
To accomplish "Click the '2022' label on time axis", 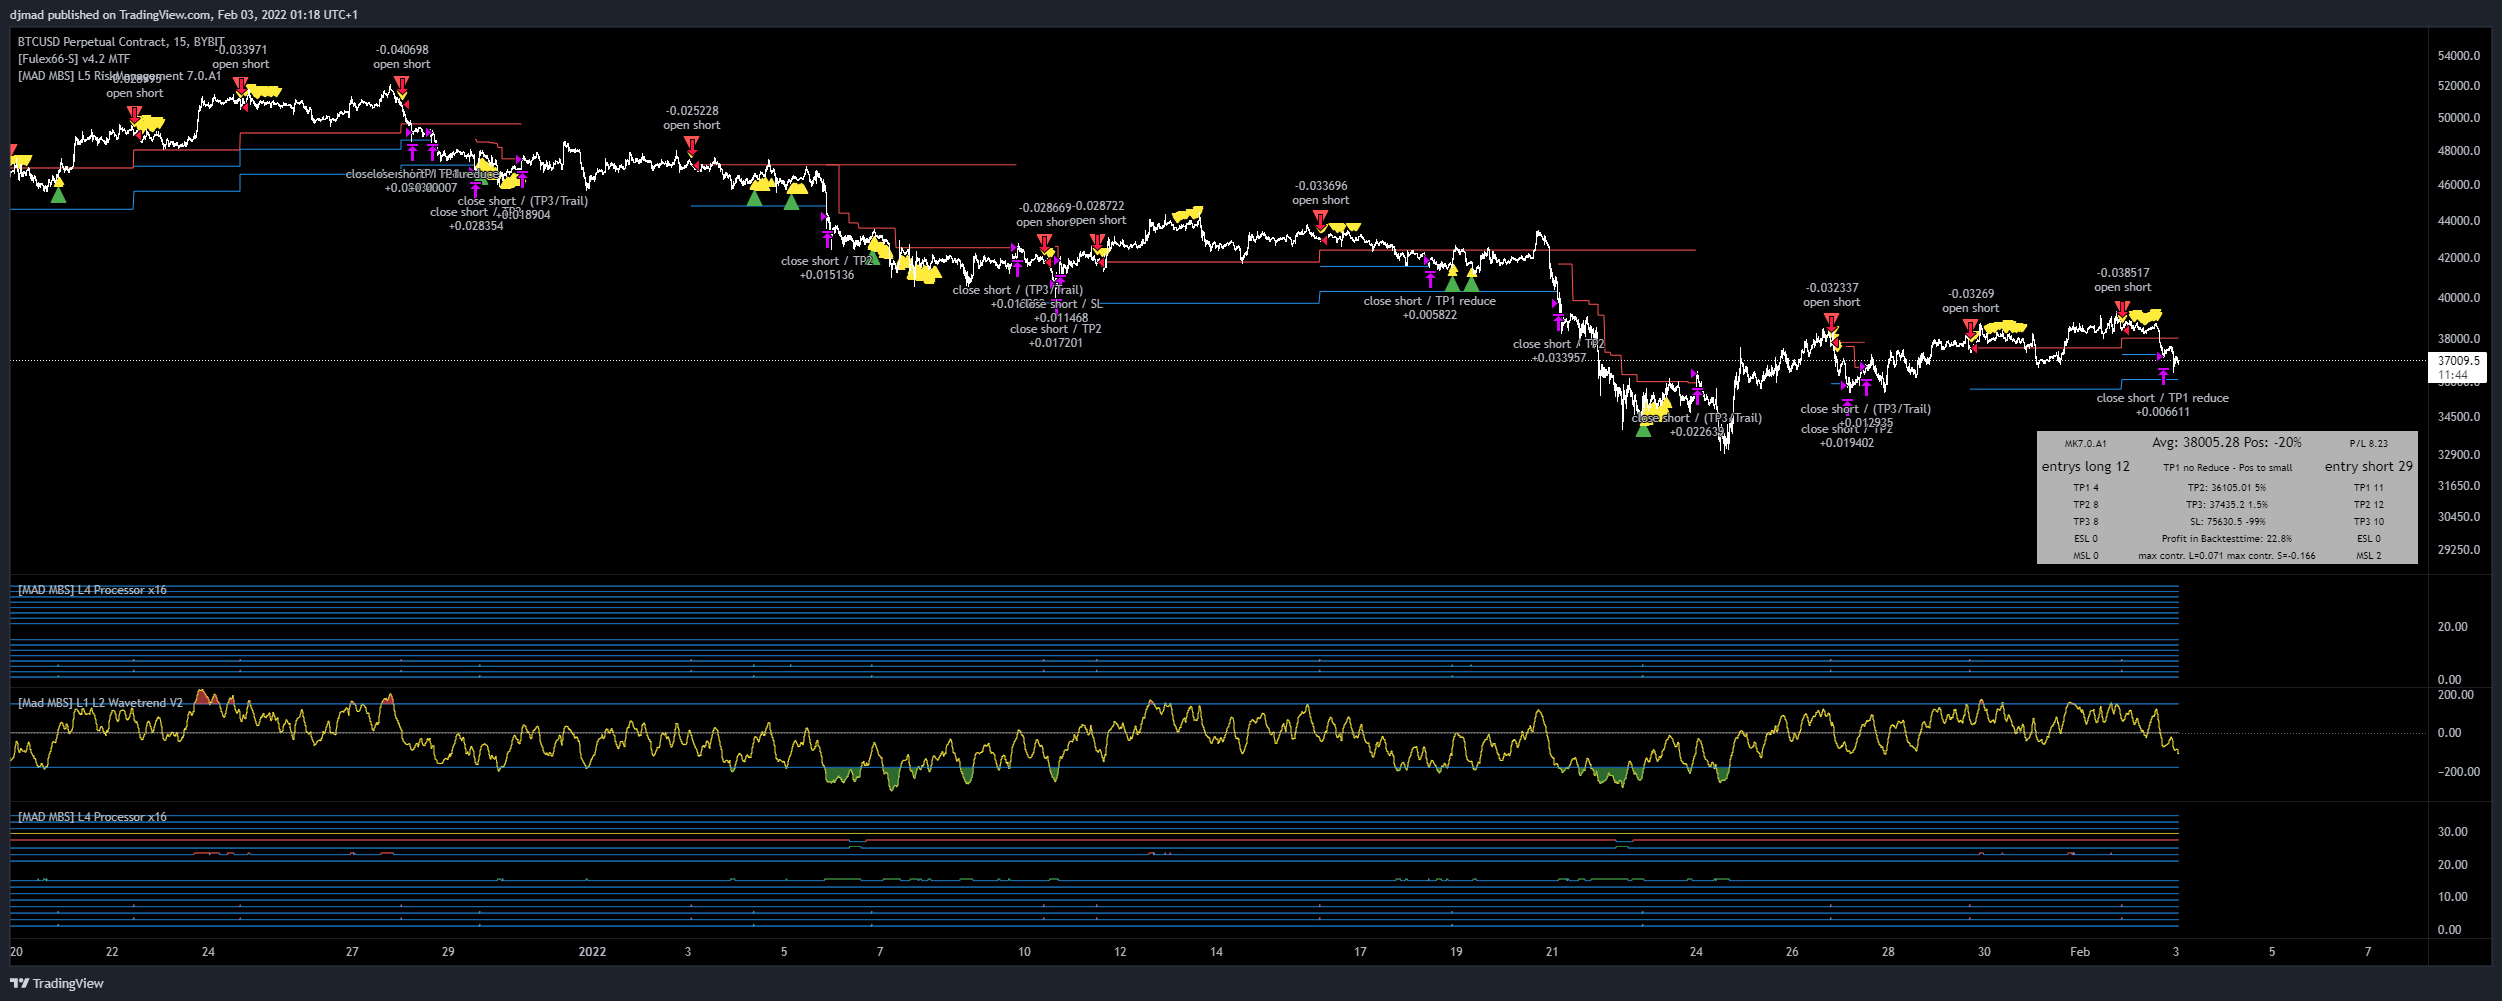I will [592, 952].
